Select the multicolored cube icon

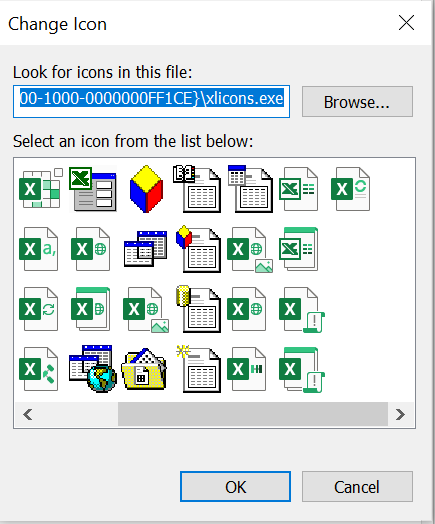click(x=146, y=189)
